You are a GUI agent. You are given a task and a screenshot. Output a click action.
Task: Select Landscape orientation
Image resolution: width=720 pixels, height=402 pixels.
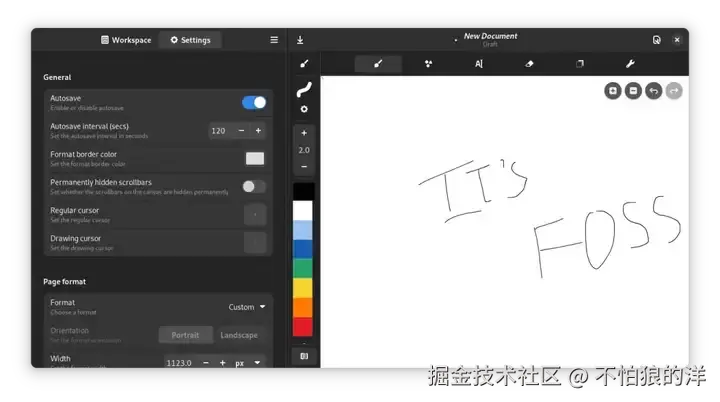click(x=239, y=335)
